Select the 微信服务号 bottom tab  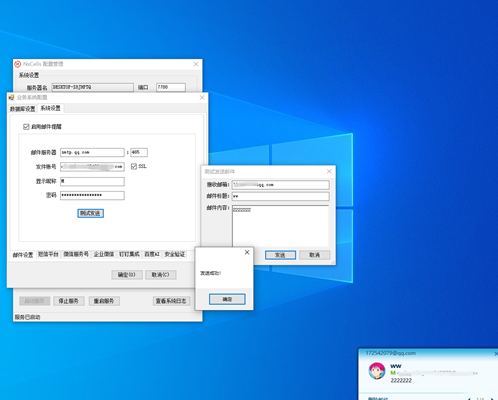tap(76, 254)
